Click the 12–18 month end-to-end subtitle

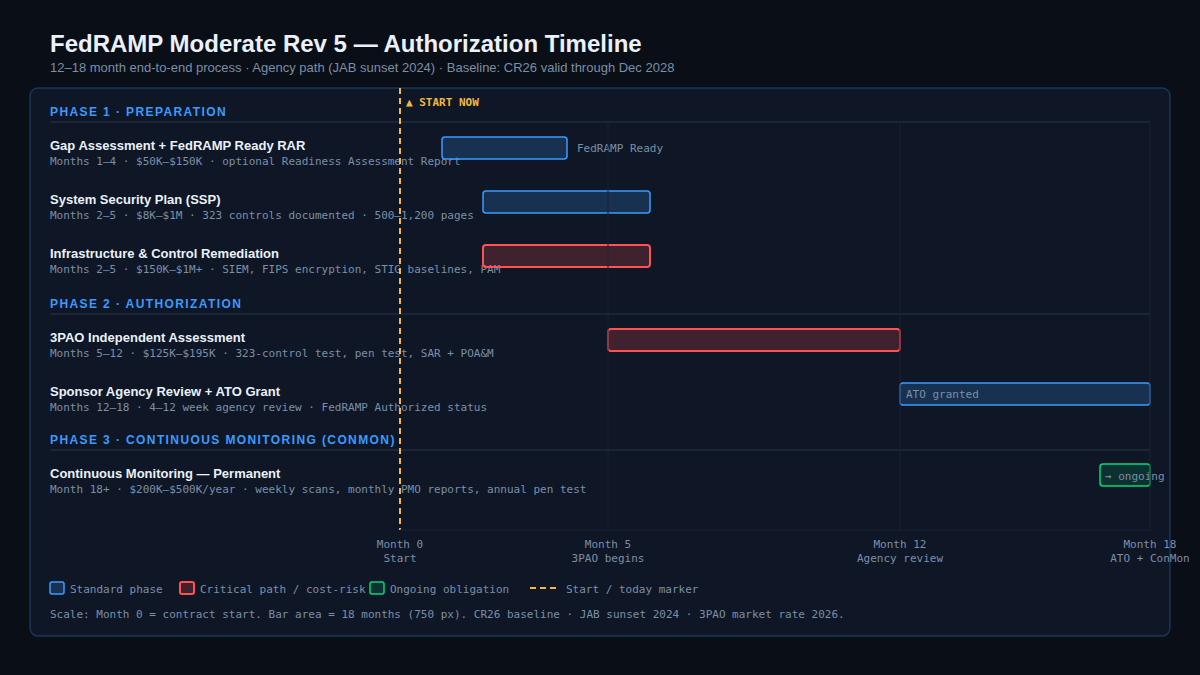coord(362,68)
